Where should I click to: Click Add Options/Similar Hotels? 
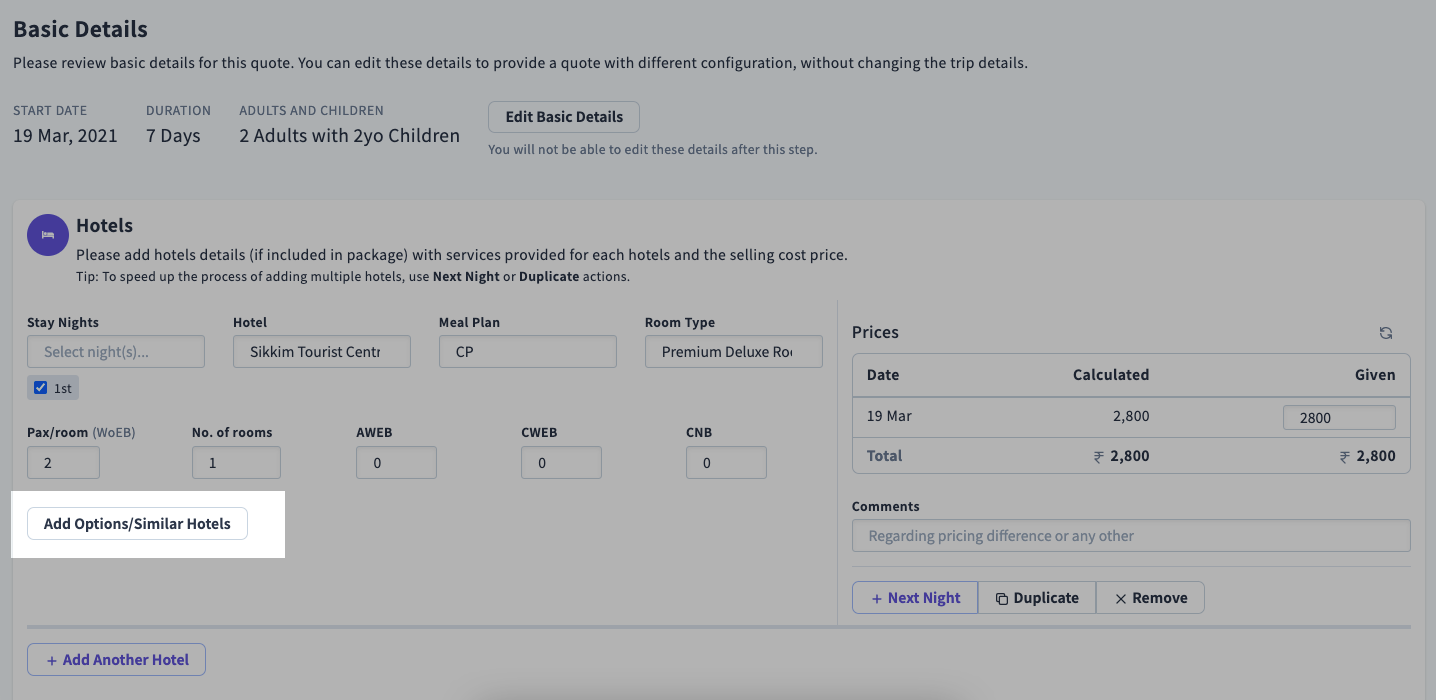[136, 523]
